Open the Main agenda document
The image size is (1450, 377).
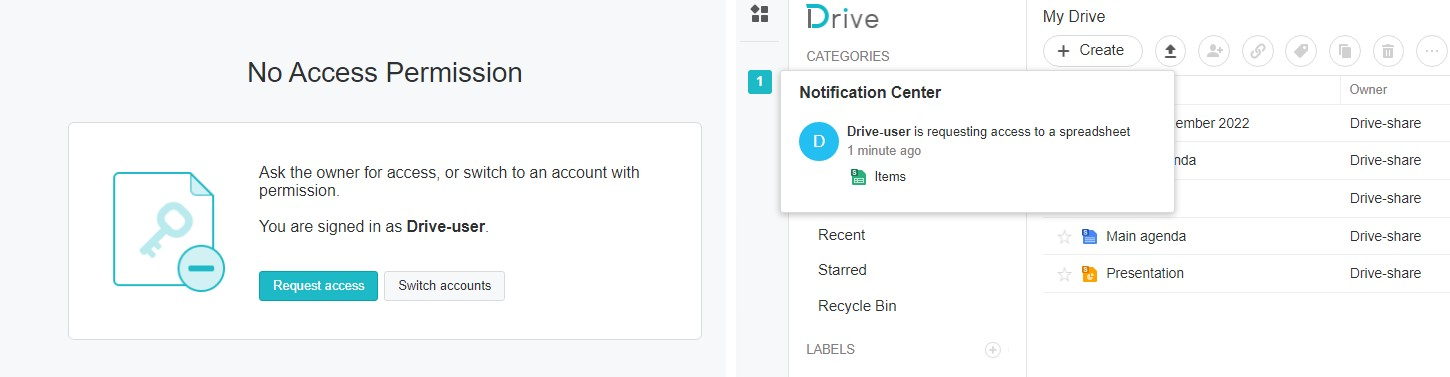(1146, 237)
